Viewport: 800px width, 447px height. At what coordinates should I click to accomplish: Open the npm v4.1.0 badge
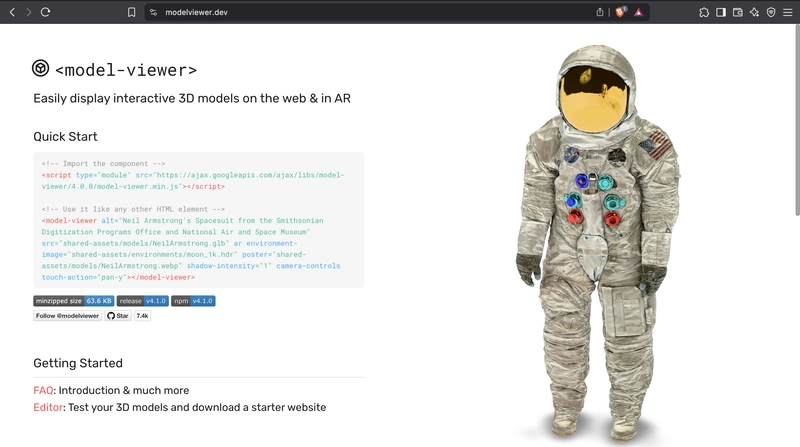tap(193, 301)
